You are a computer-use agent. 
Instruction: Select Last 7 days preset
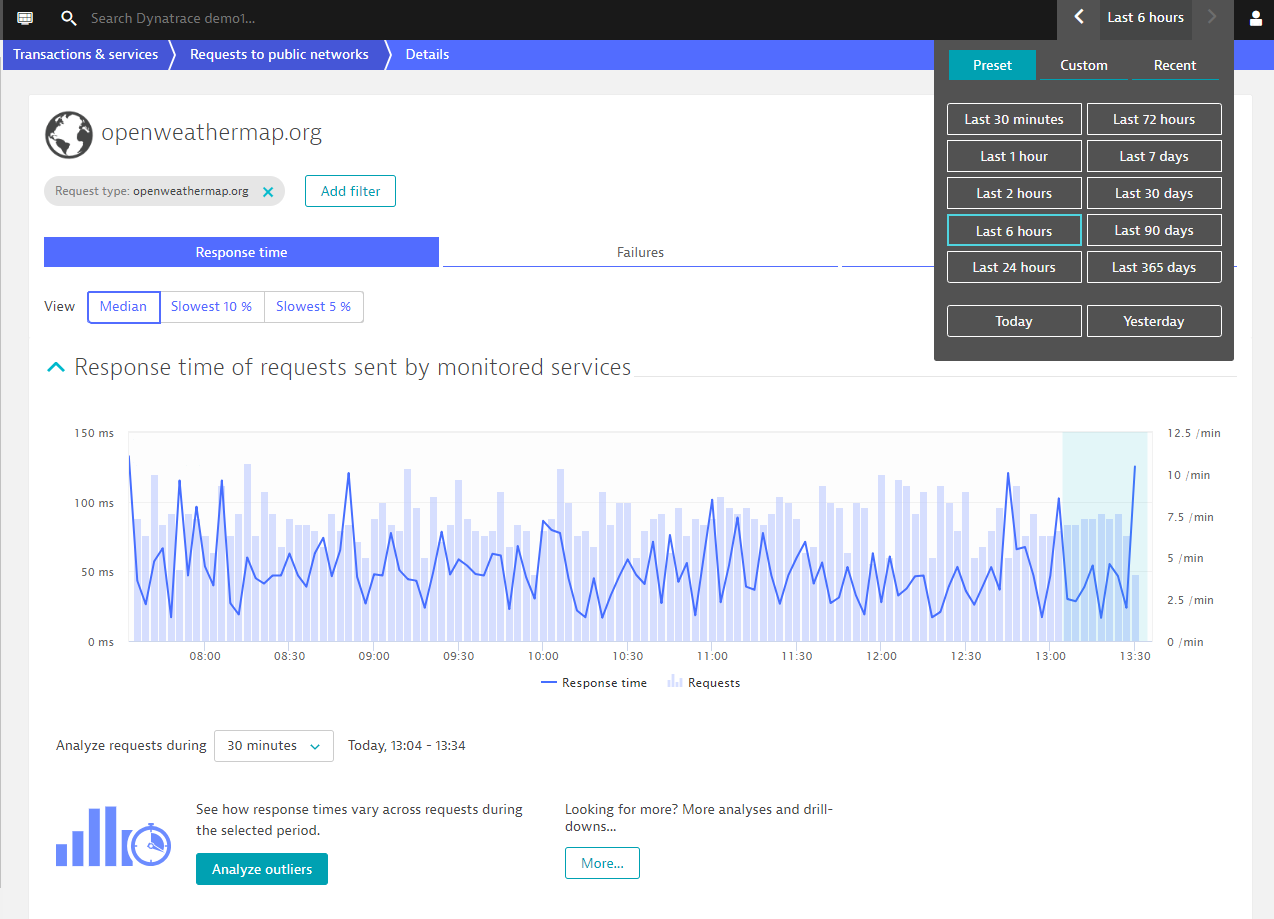[1154, 156]
